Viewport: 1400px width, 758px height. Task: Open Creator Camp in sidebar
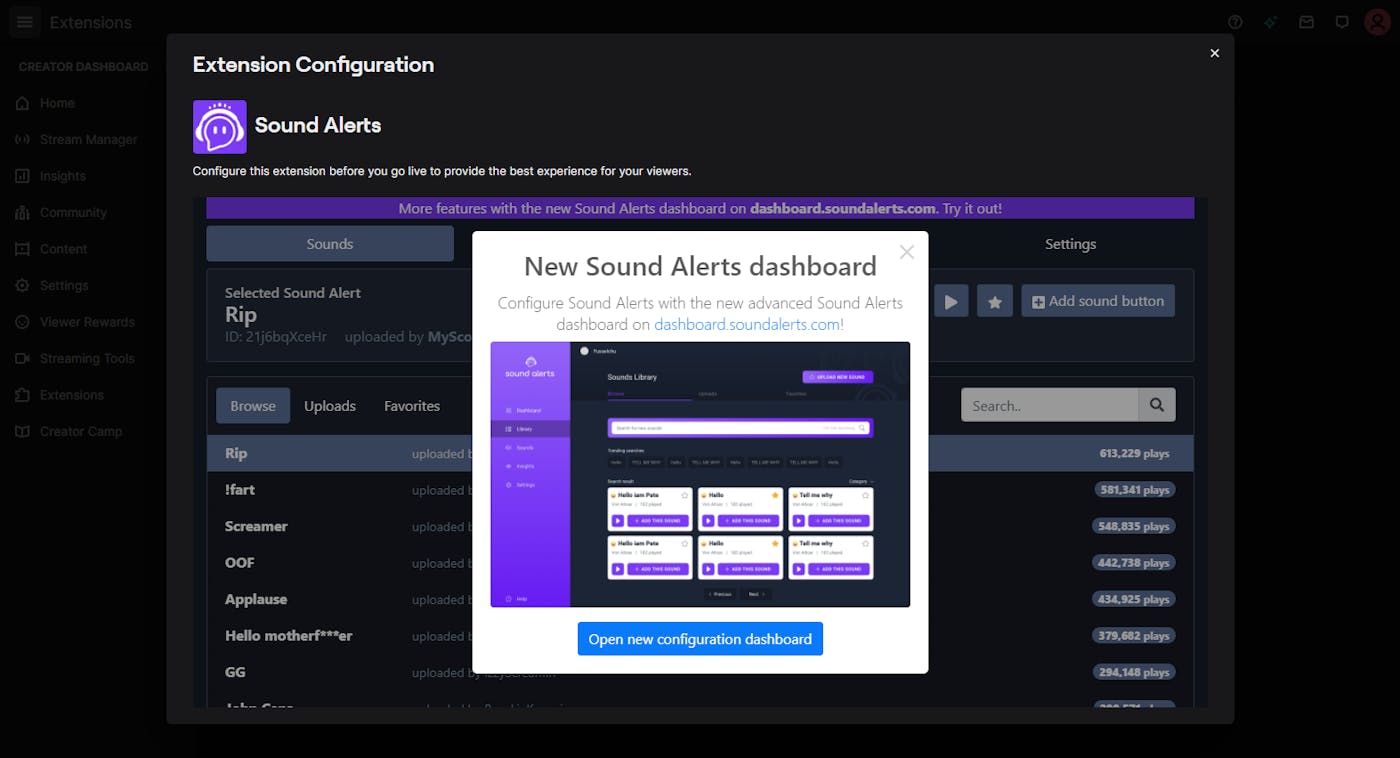(80, 431)
